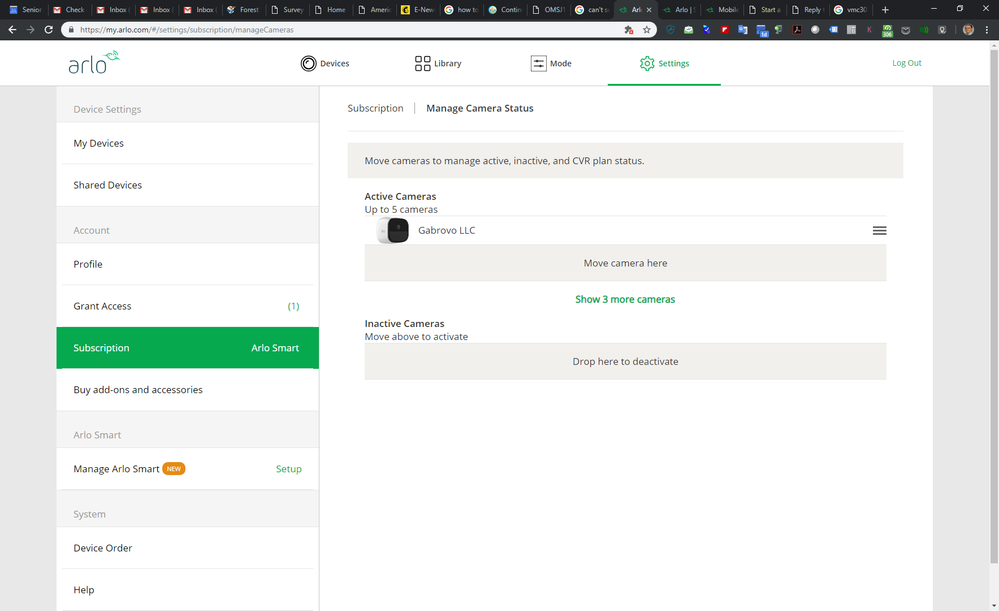This screenshot has width=999, height=611.
Task: Click the Drop here to deactivate zone
Action: click(x=625, y=361)
